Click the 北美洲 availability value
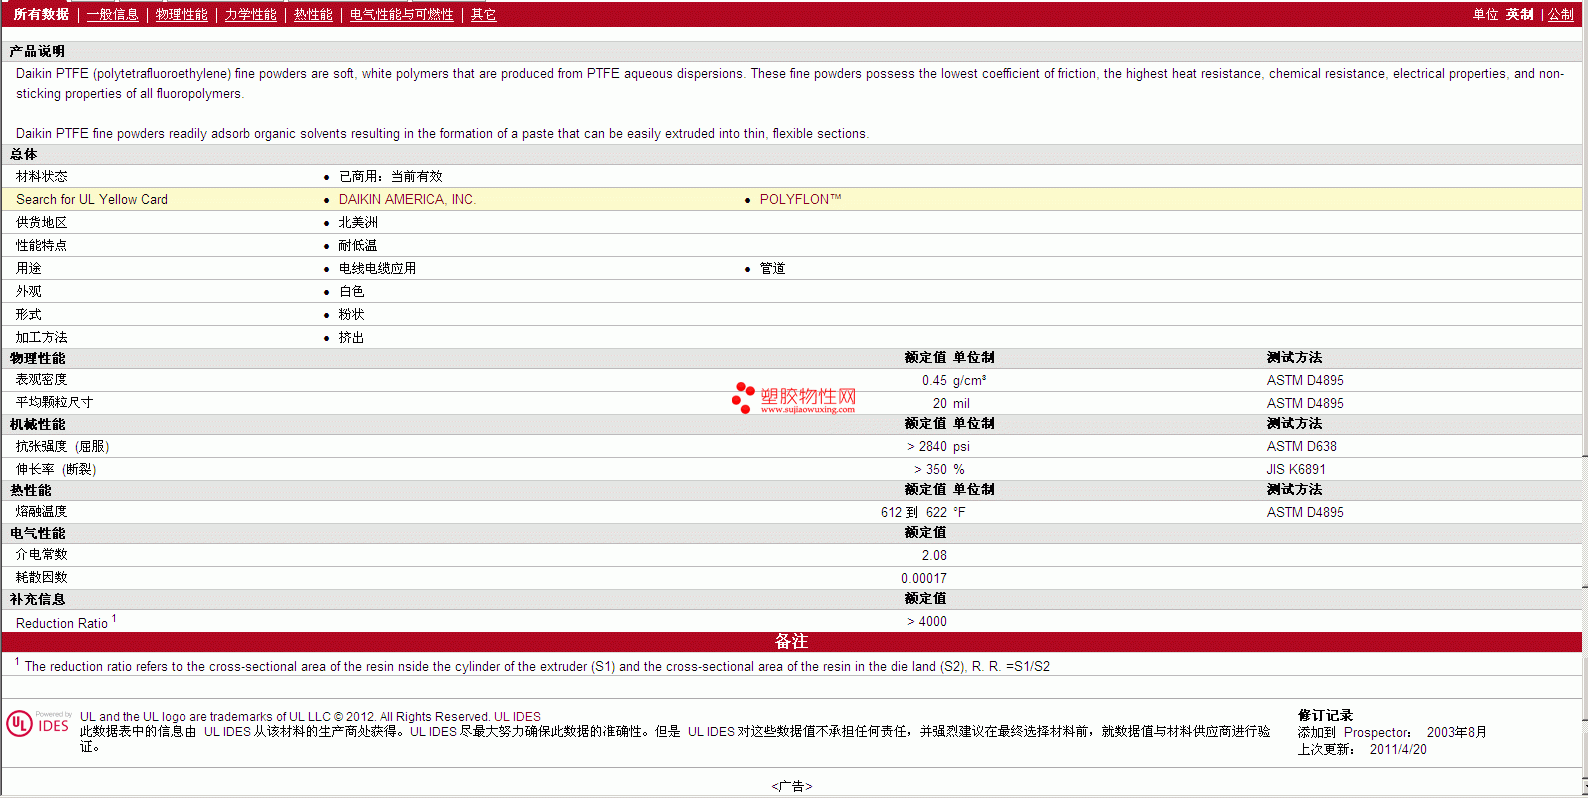The image size is (1588, 798). (x=358, y=222)
